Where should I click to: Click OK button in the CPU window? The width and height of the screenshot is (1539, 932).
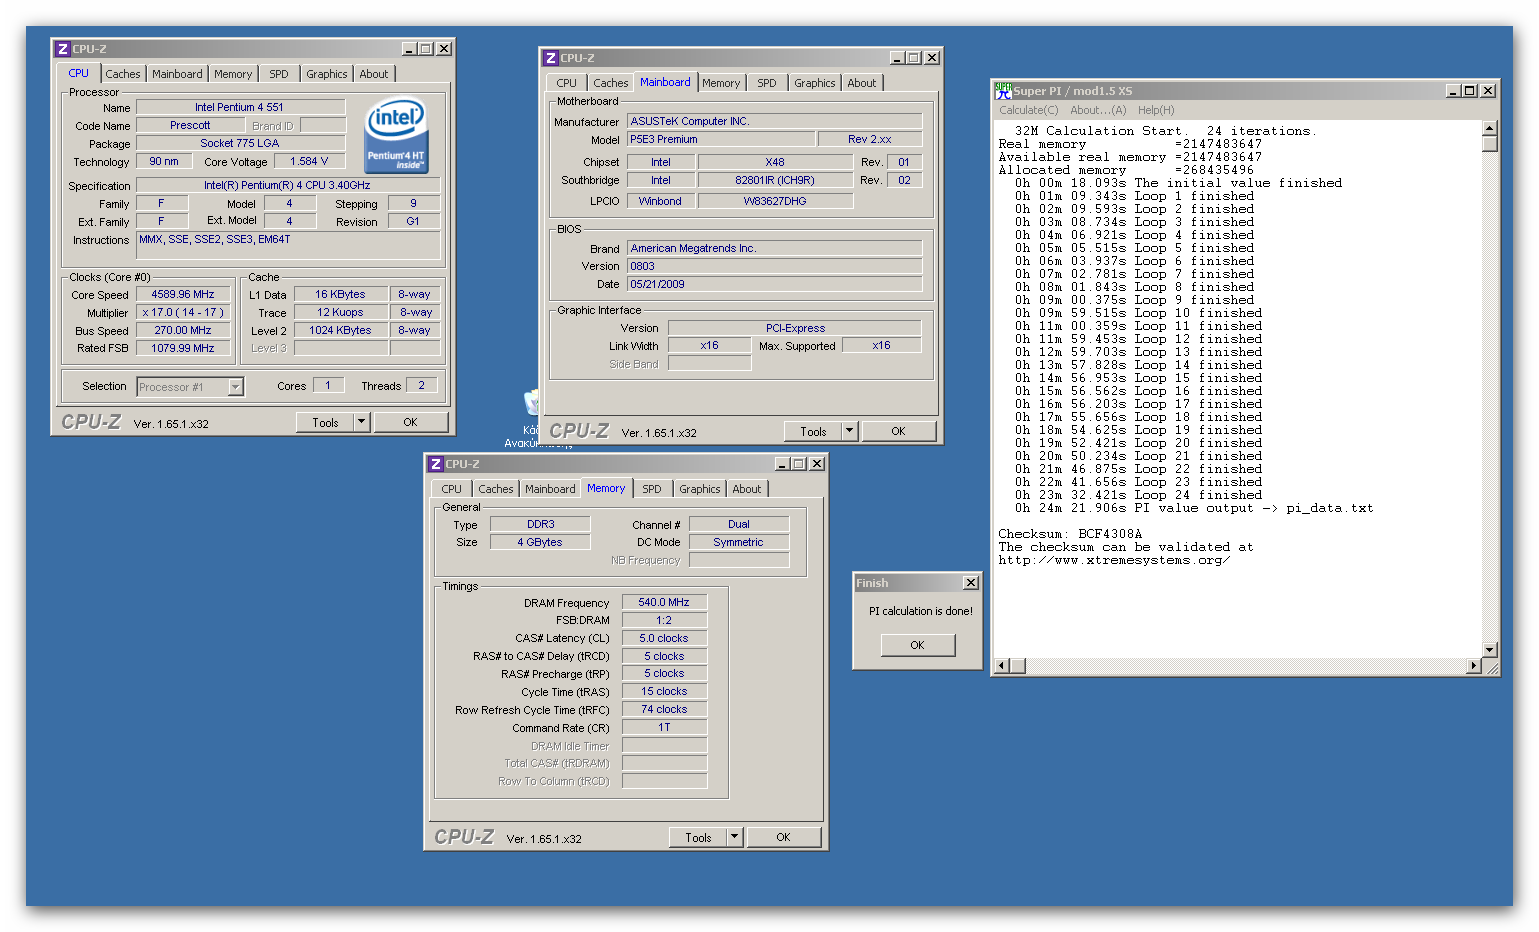pos(410,422)
